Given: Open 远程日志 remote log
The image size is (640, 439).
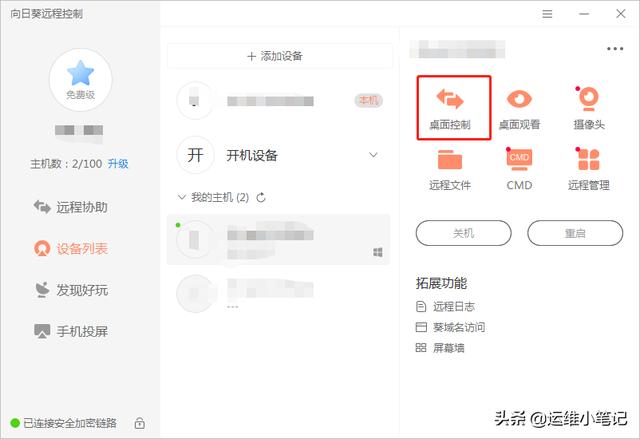Looking at the screenshot, I should point(445,306).
